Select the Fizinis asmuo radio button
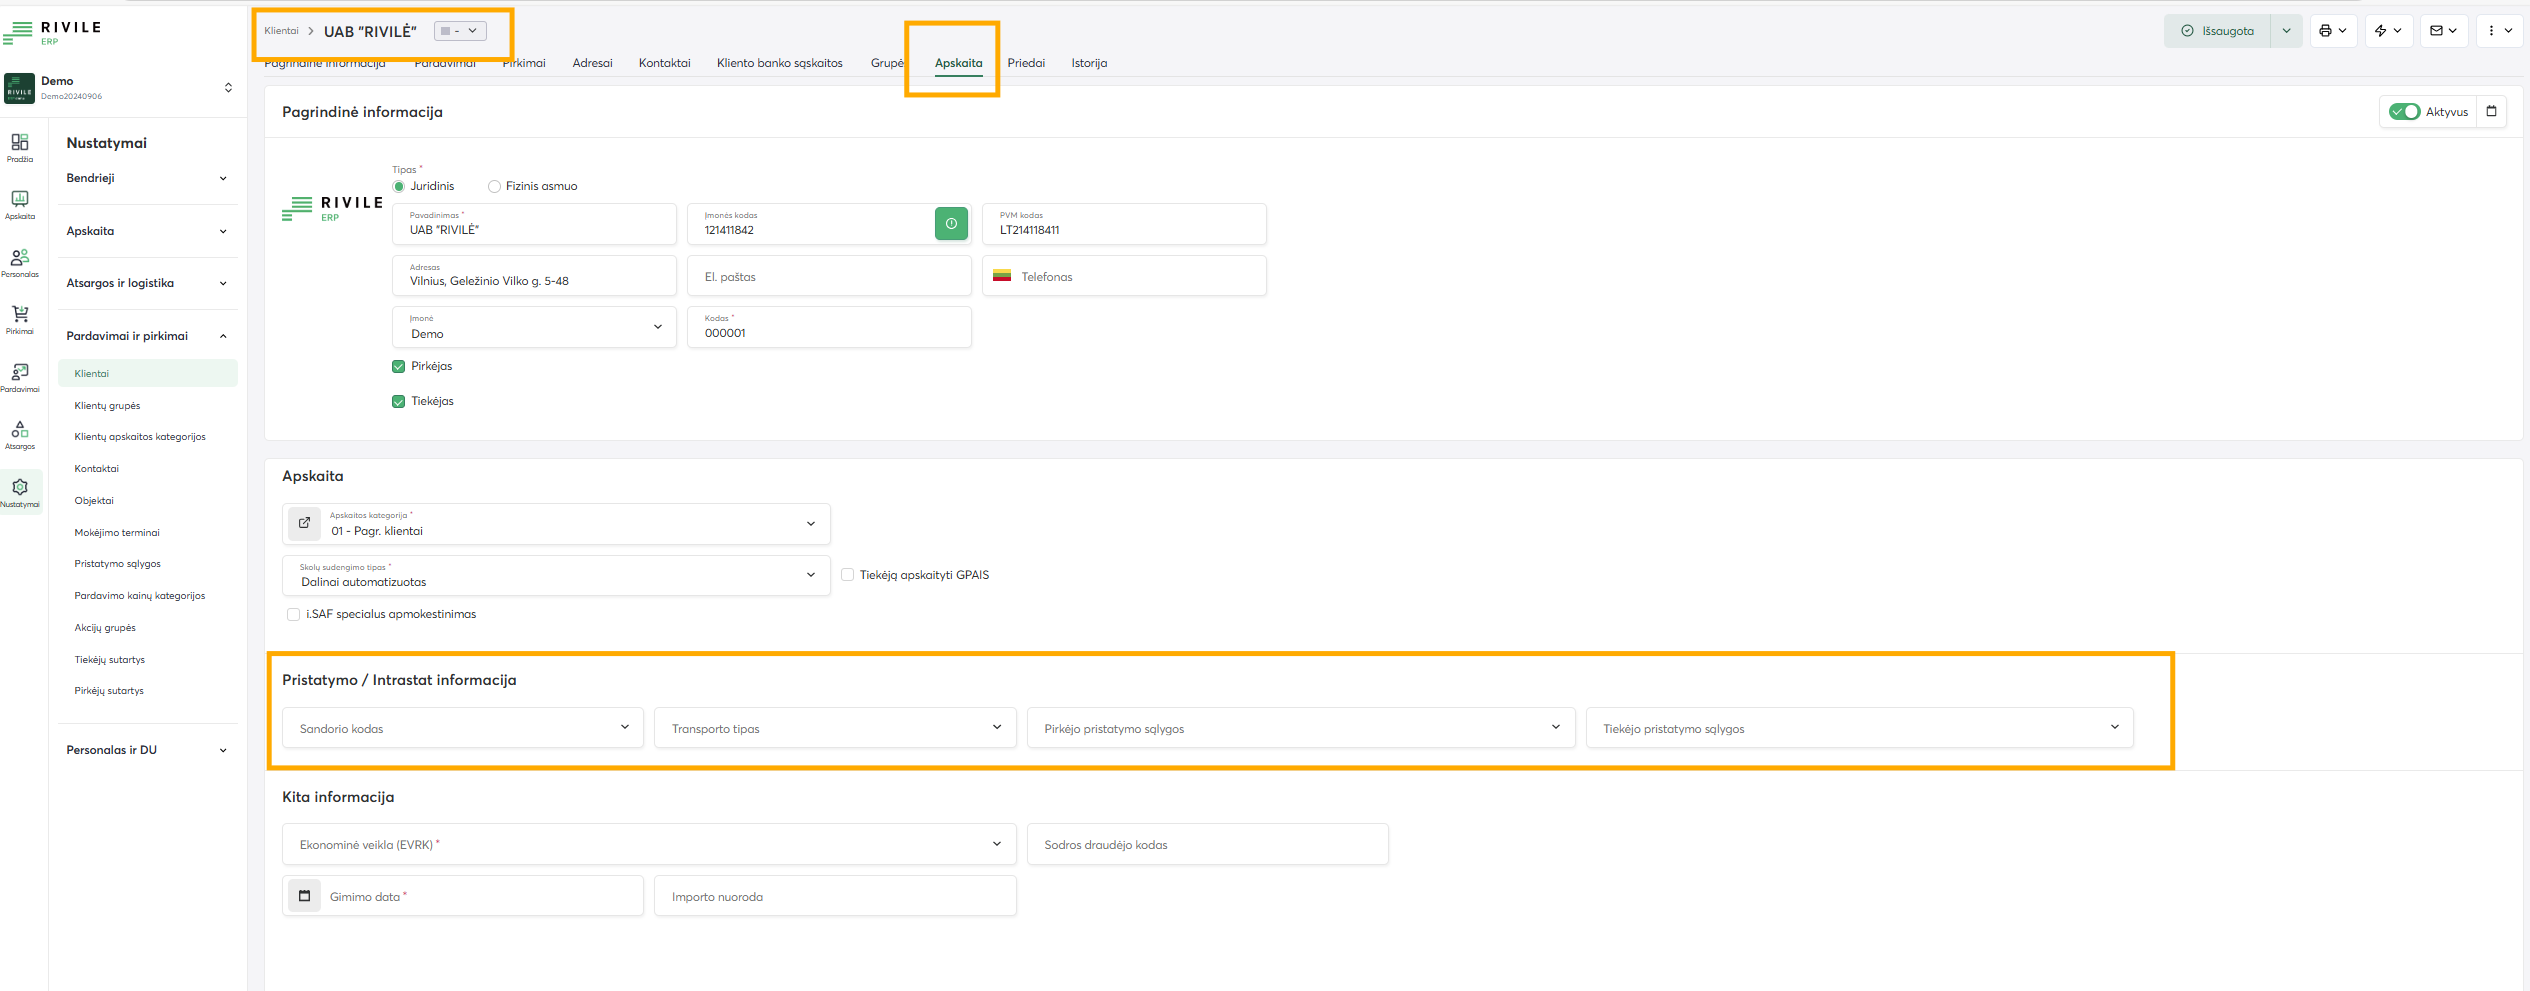The height and width of the screenshot is (991, 2530). coord(494,187)
